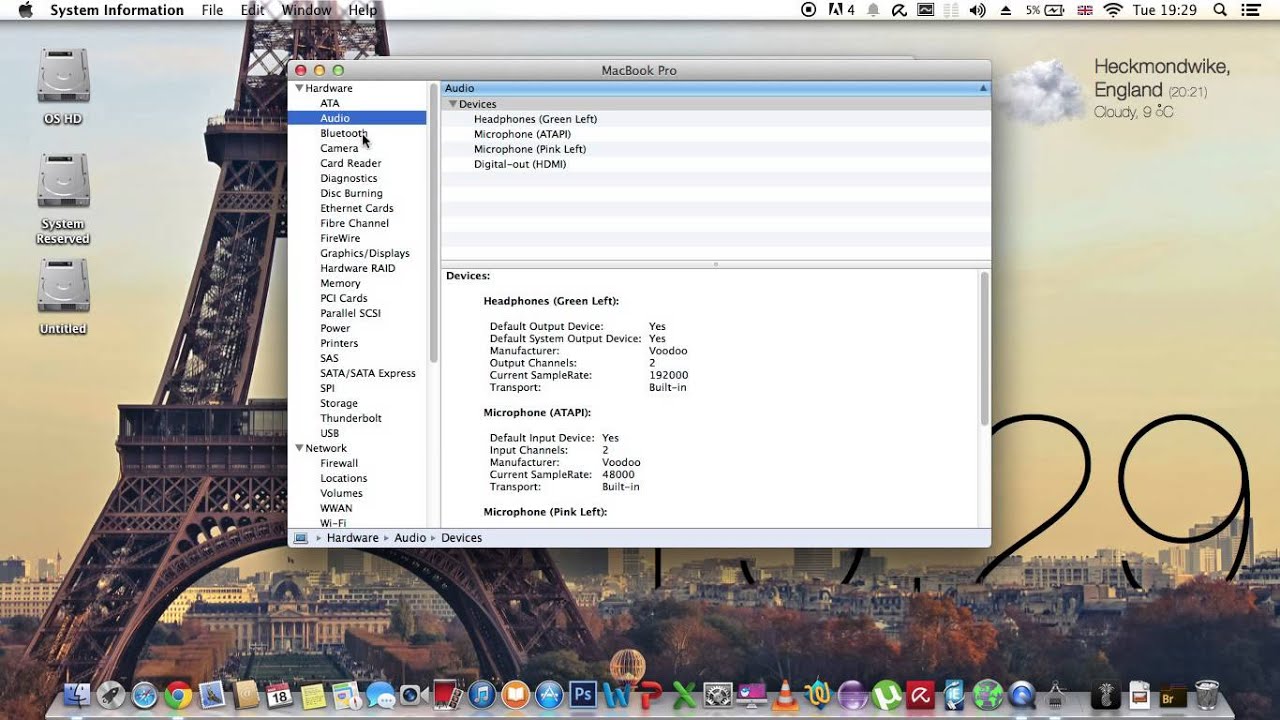Open volume control in menu bar
1280x720 pixels.
click(978, 10)
